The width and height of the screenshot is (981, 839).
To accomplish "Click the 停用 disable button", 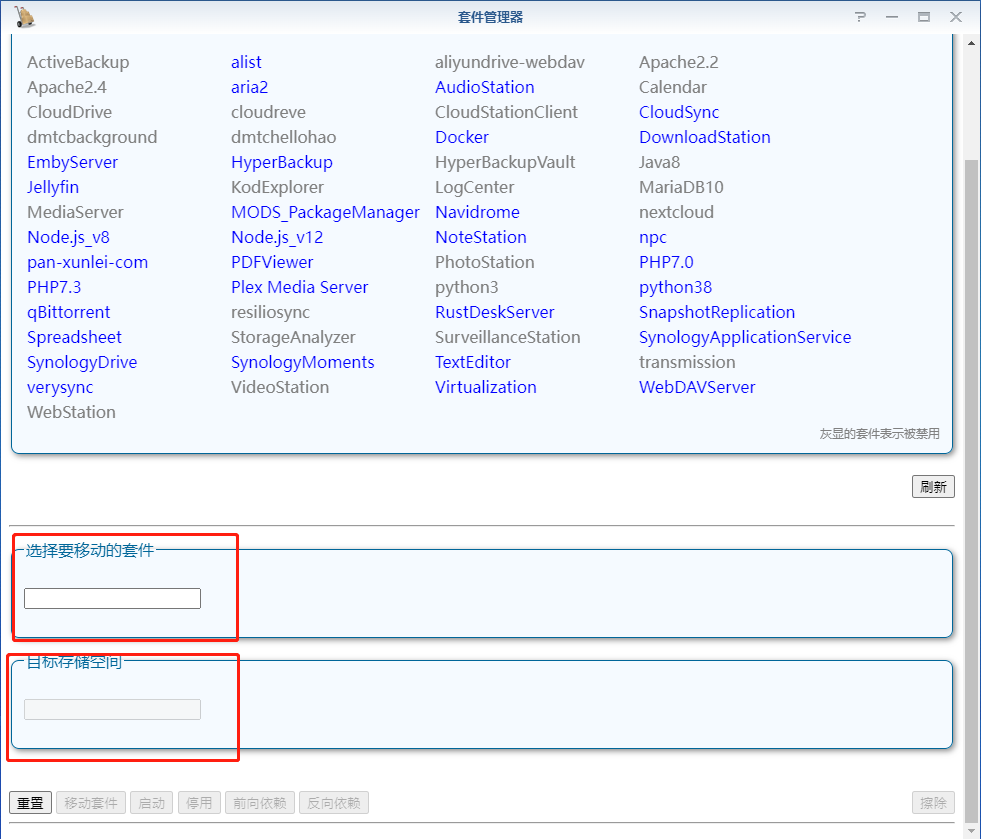I will coord(199,803).
